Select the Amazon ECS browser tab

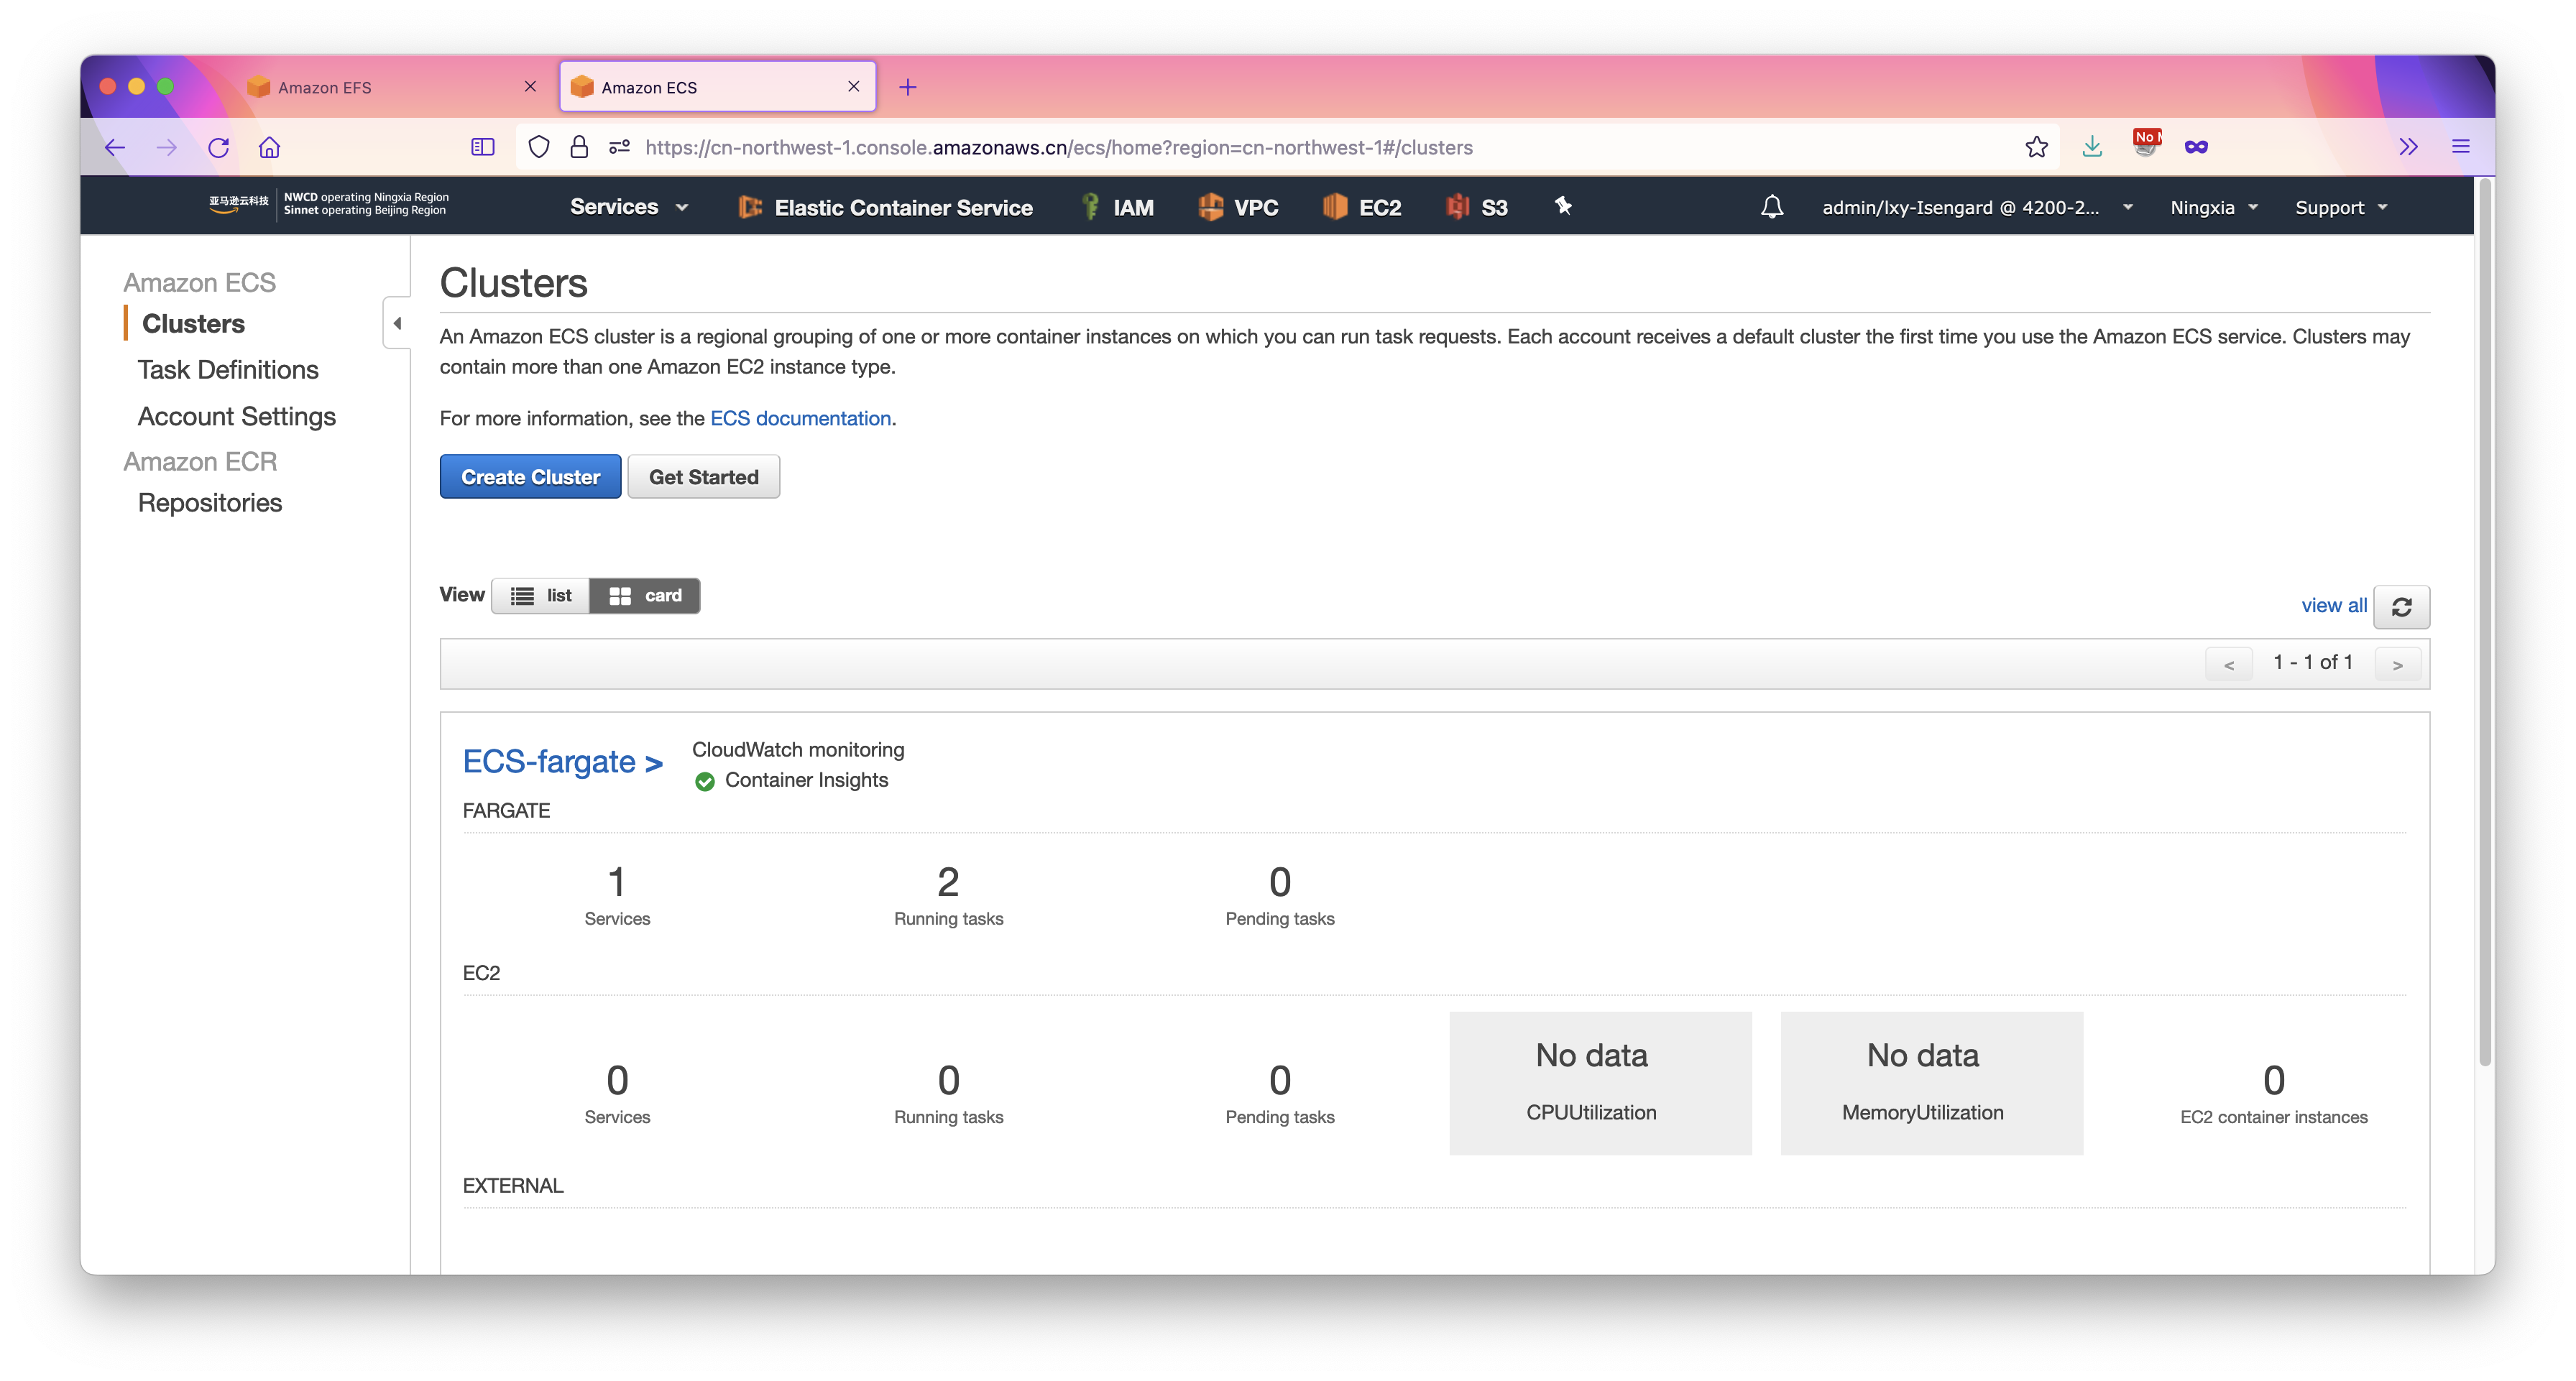tap(717, 87)
